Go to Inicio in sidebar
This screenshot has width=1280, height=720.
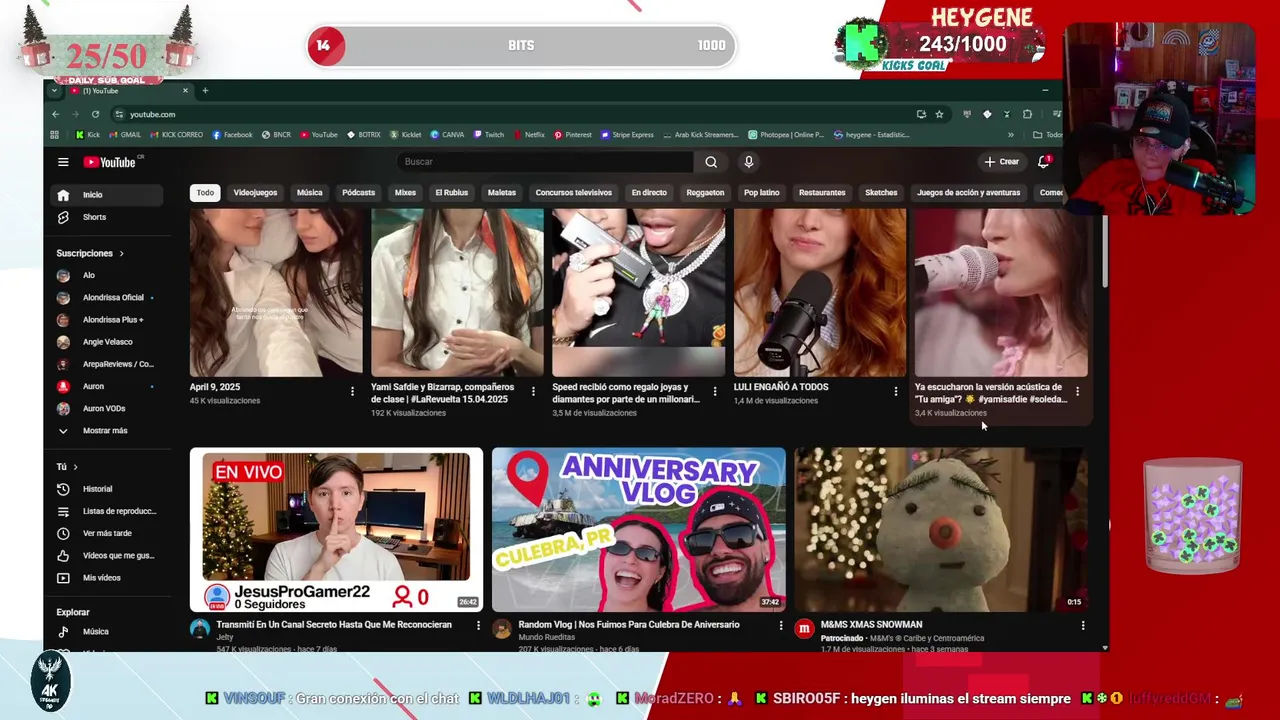pyautogui.click(x=106, y=195)
